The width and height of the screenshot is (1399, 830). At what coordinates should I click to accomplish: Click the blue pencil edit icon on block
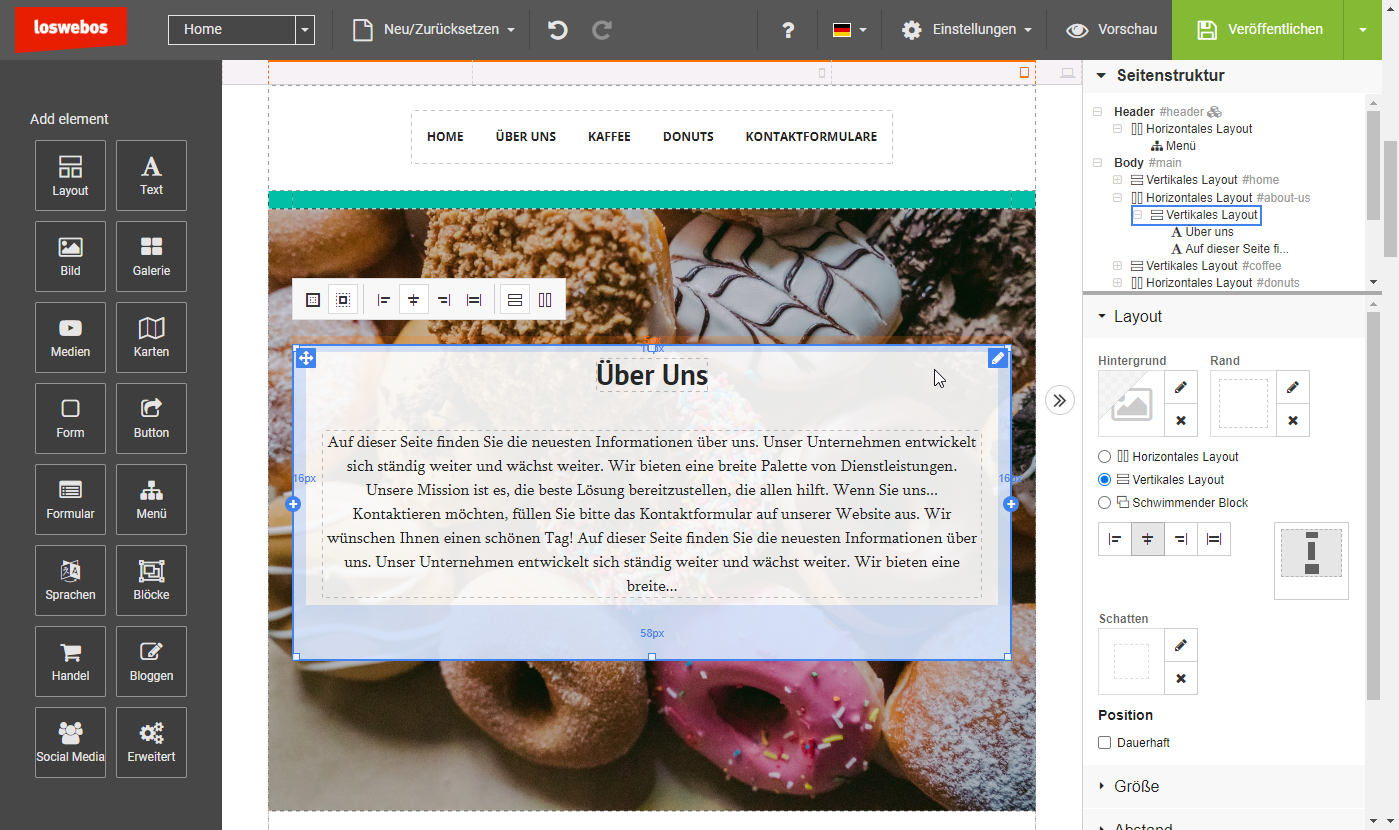point(997,358)
